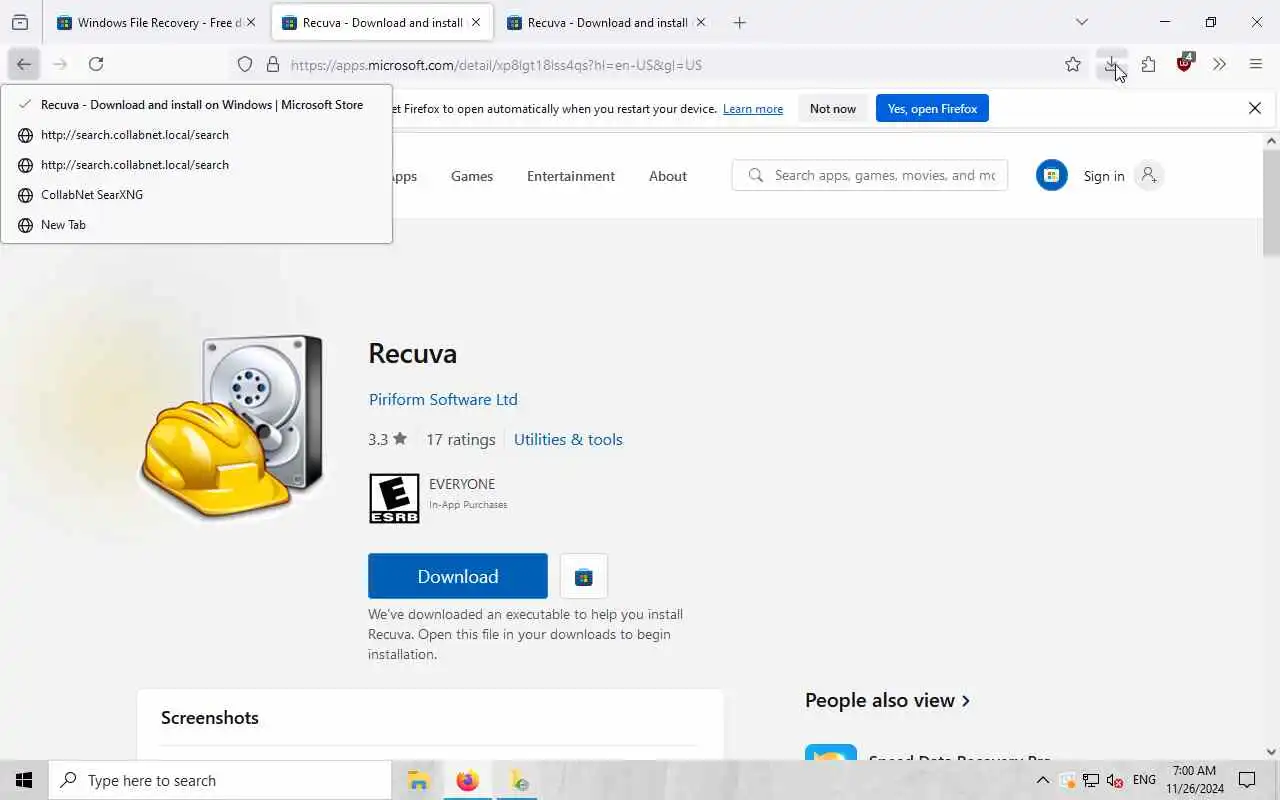Image resolution: width=1280 pixels, height=800 pixels.
Task: Click the open in Store app icon
Action: tap(584, 576)
